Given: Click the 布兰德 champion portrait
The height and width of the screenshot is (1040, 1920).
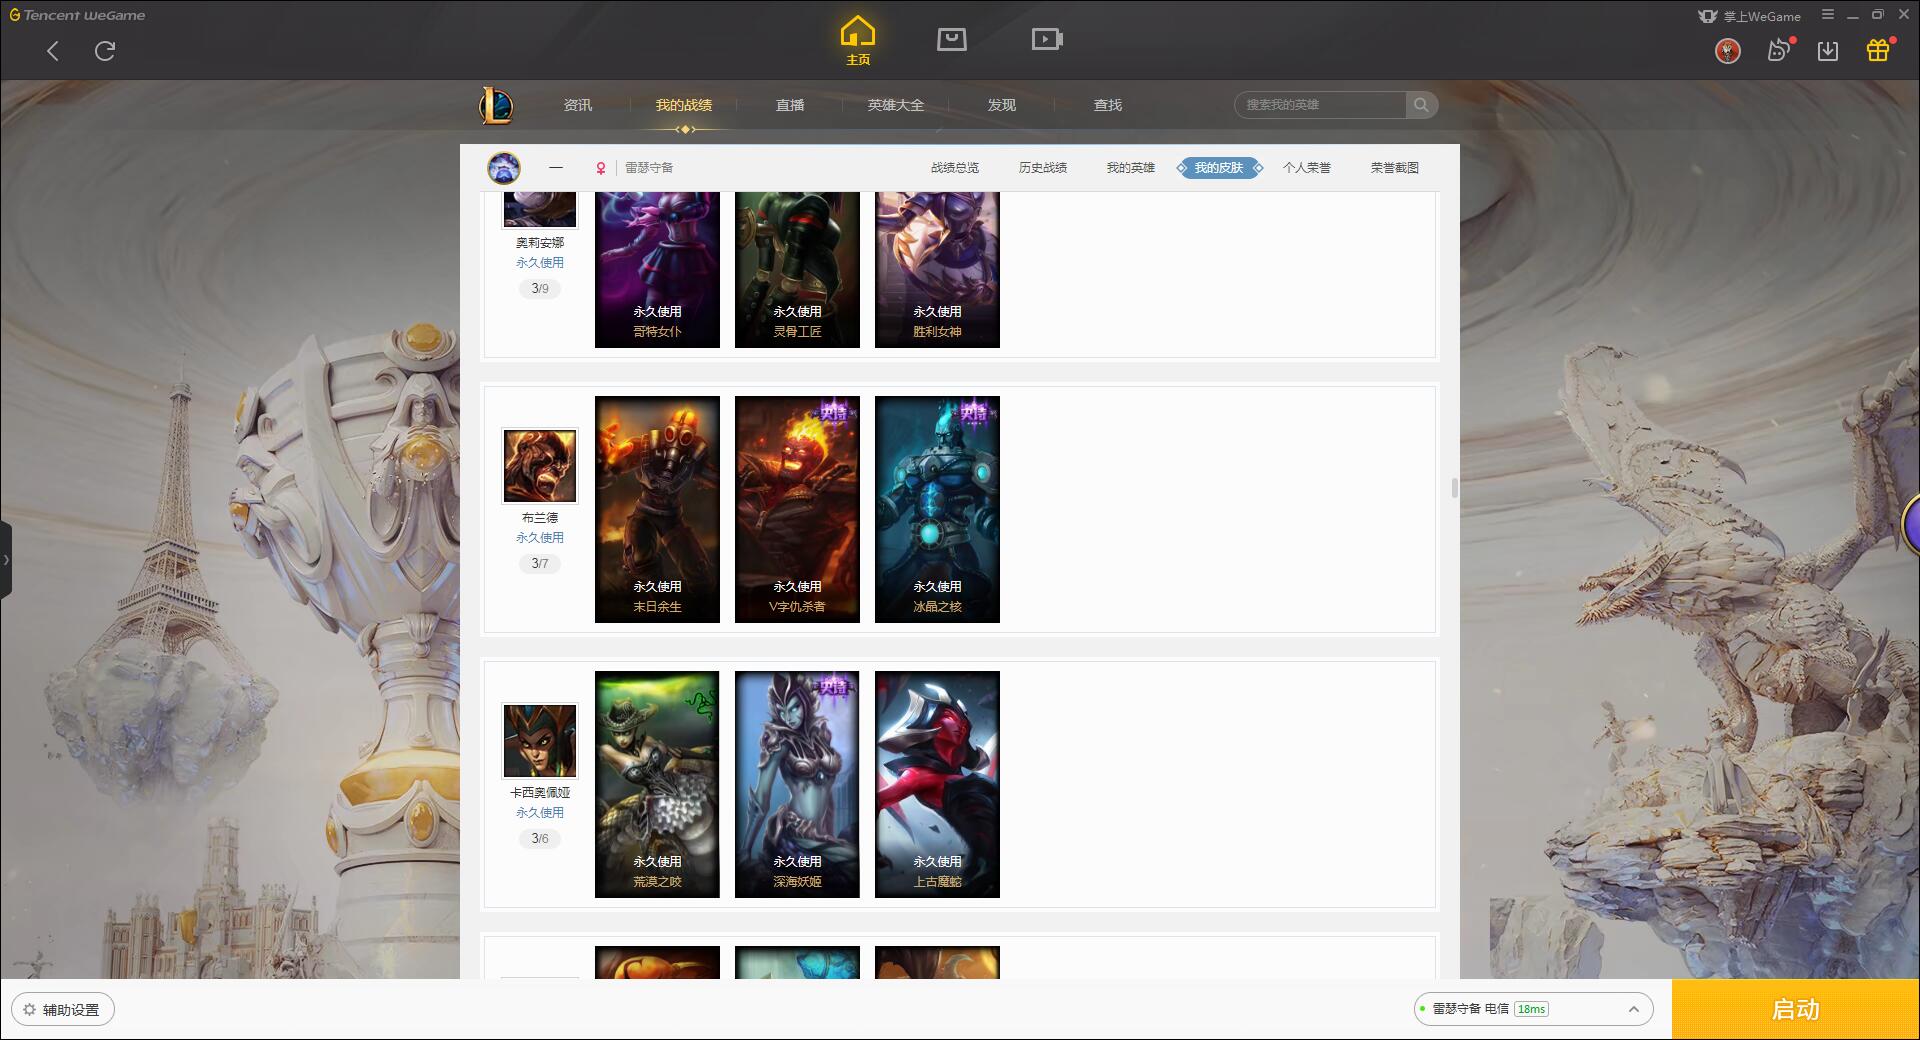Looking at the screenshot, I should coord(540,466).
